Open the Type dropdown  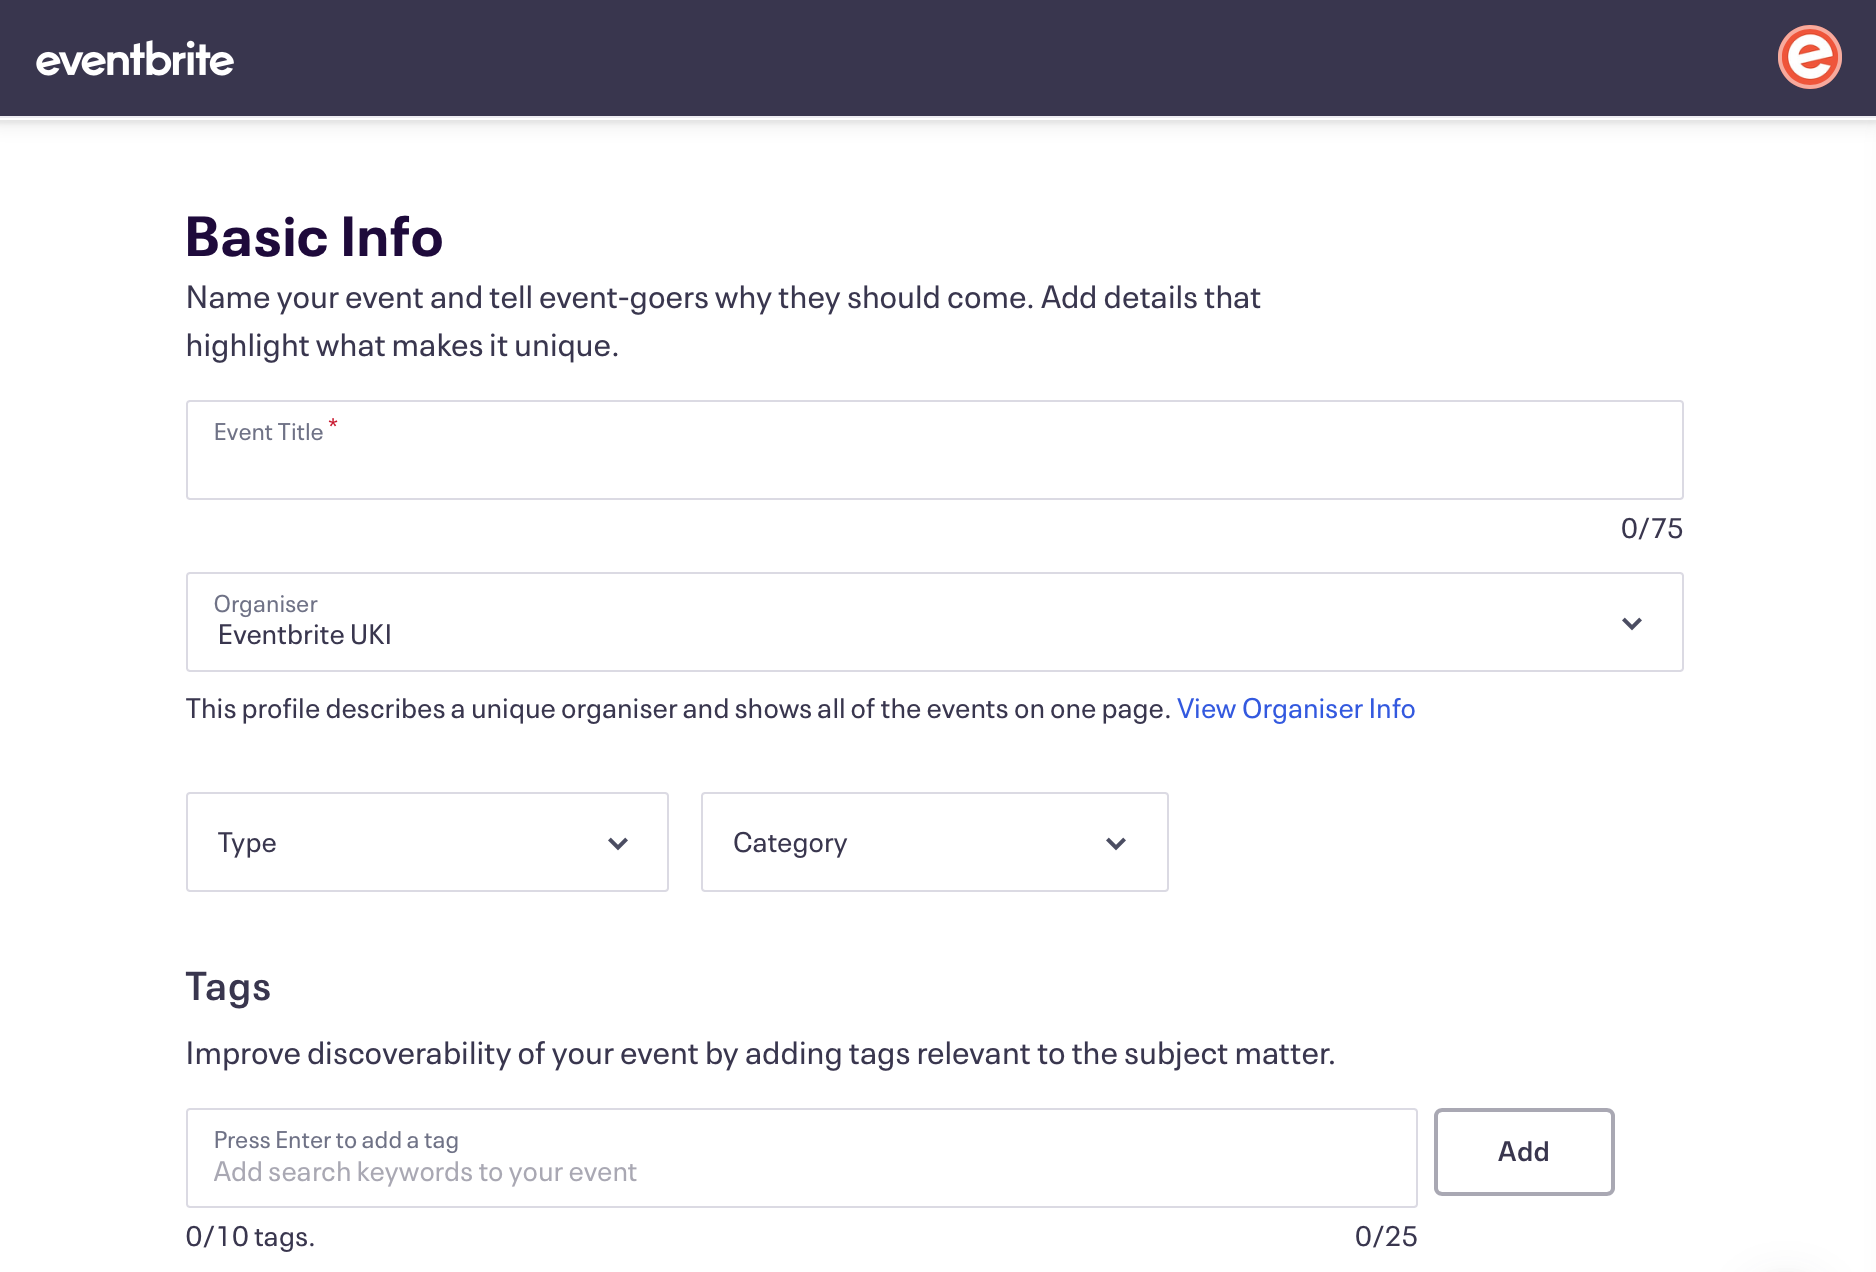tap(426, 842)
